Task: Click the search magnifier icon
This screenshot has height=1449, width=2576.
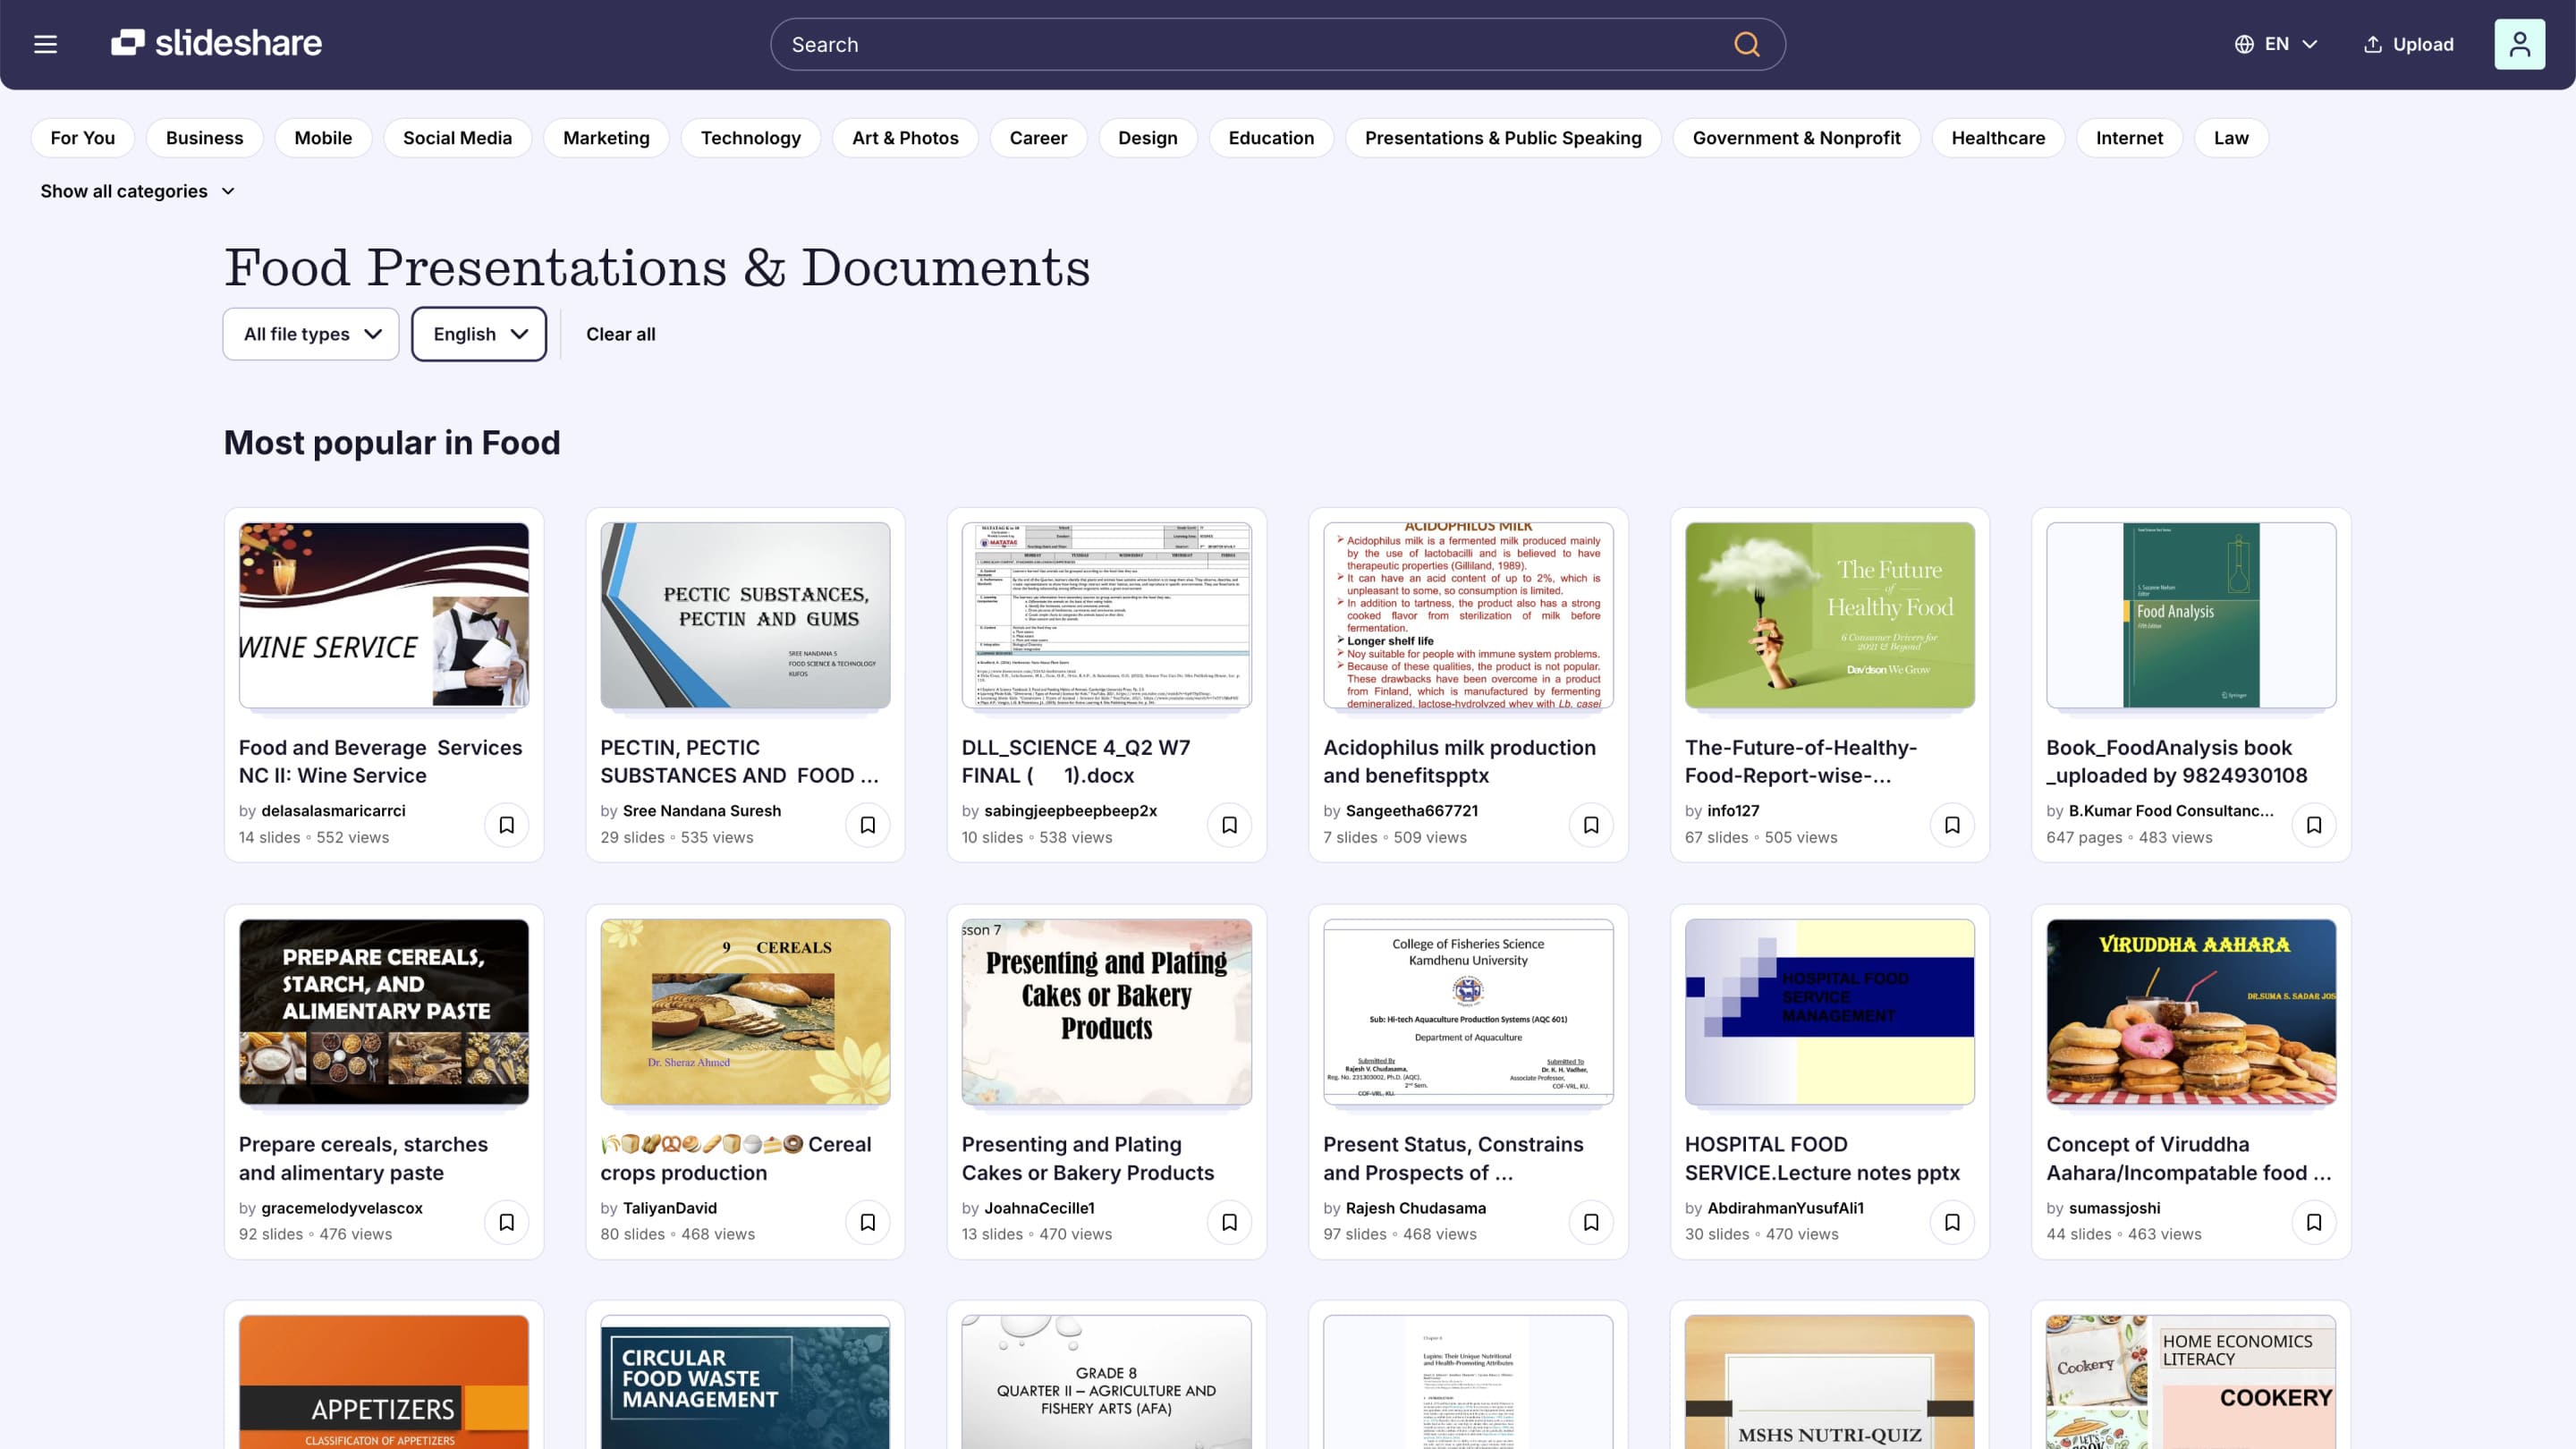Action: (1746, 44)
